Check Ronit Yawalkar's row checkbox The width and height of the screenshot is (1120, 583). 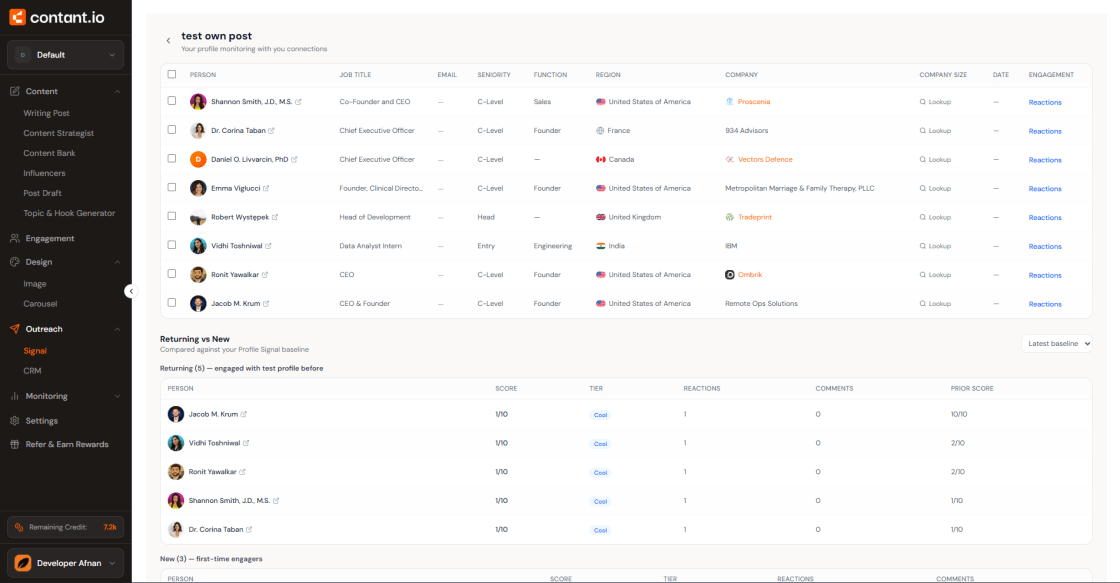(171, 274)
